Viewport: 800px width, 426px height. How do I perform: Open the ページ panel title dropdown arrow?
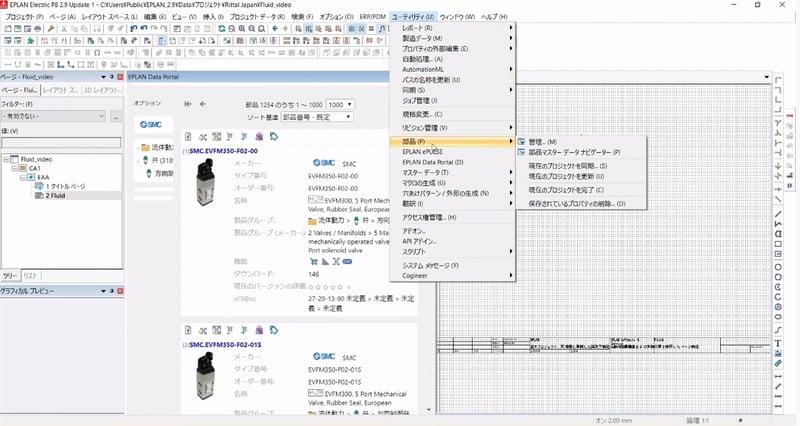[103, 77]
